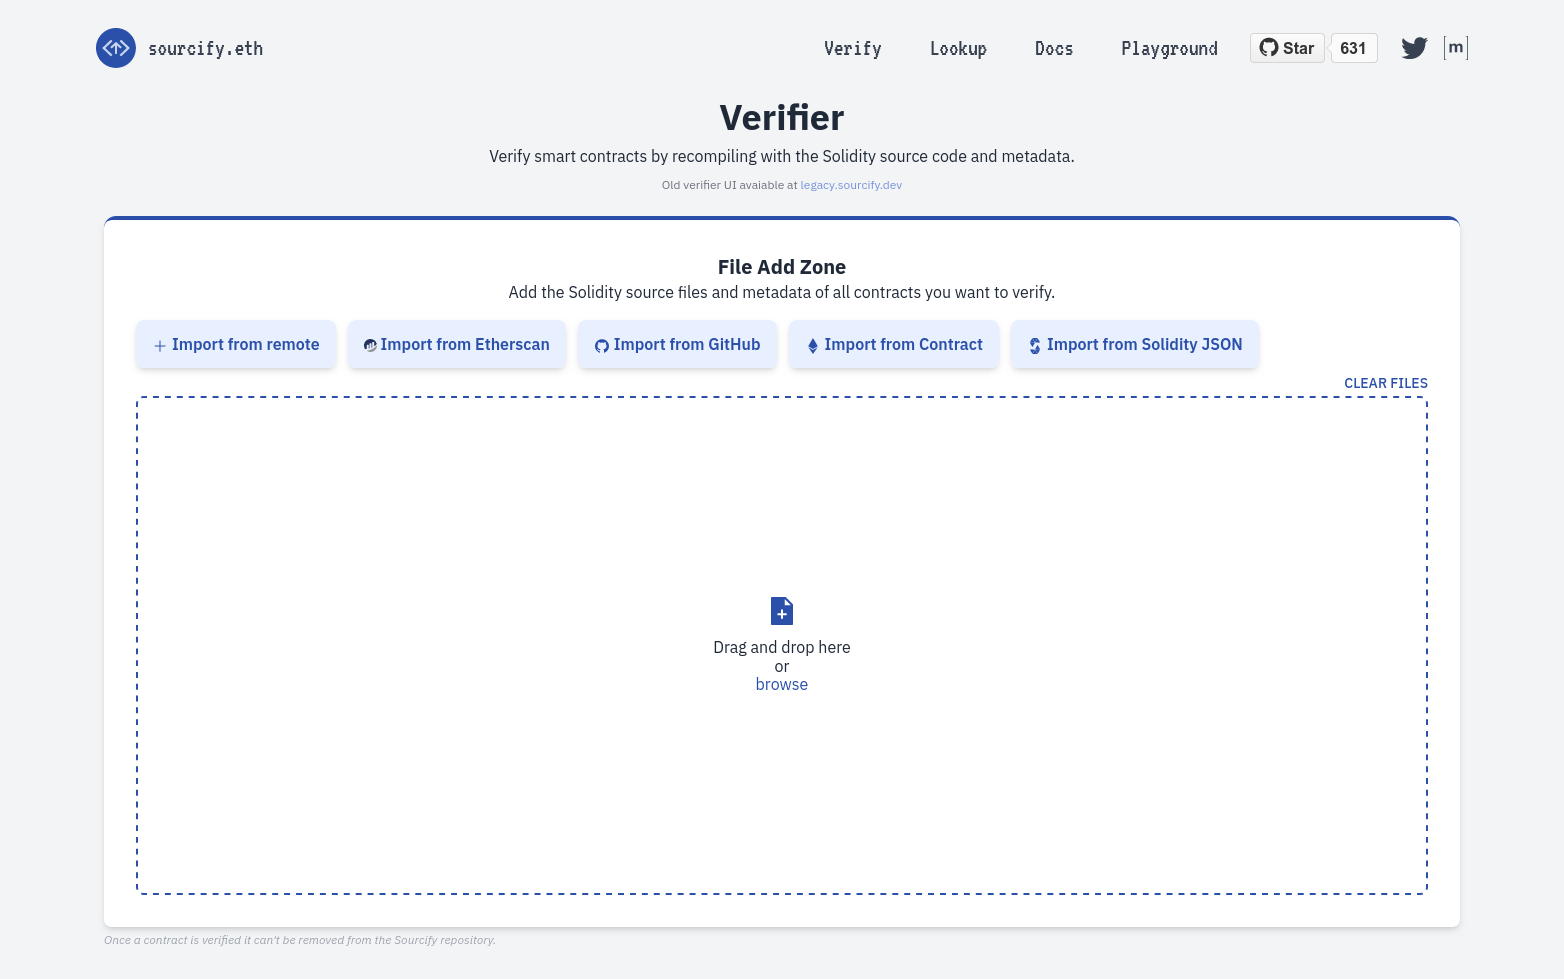Click the Solidity icon on Import from Solidity JSON

point(1034,344)
